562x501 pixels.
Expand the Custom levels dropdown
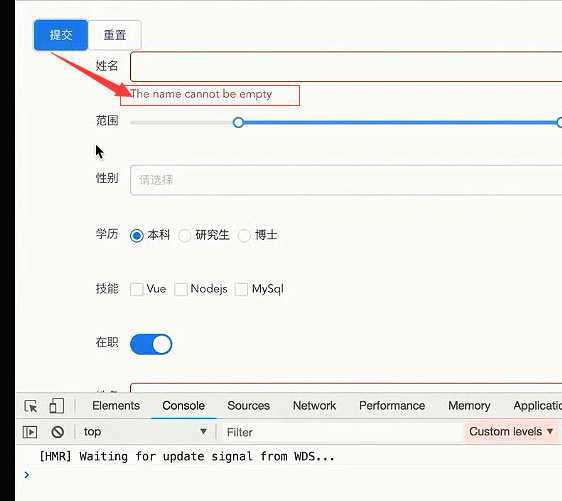511,431
